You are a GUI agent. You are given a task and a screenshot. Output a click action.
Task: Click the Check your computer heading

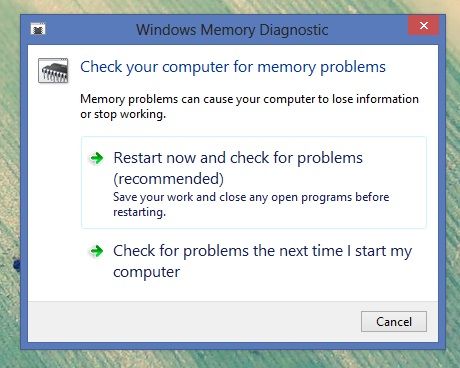233,67
